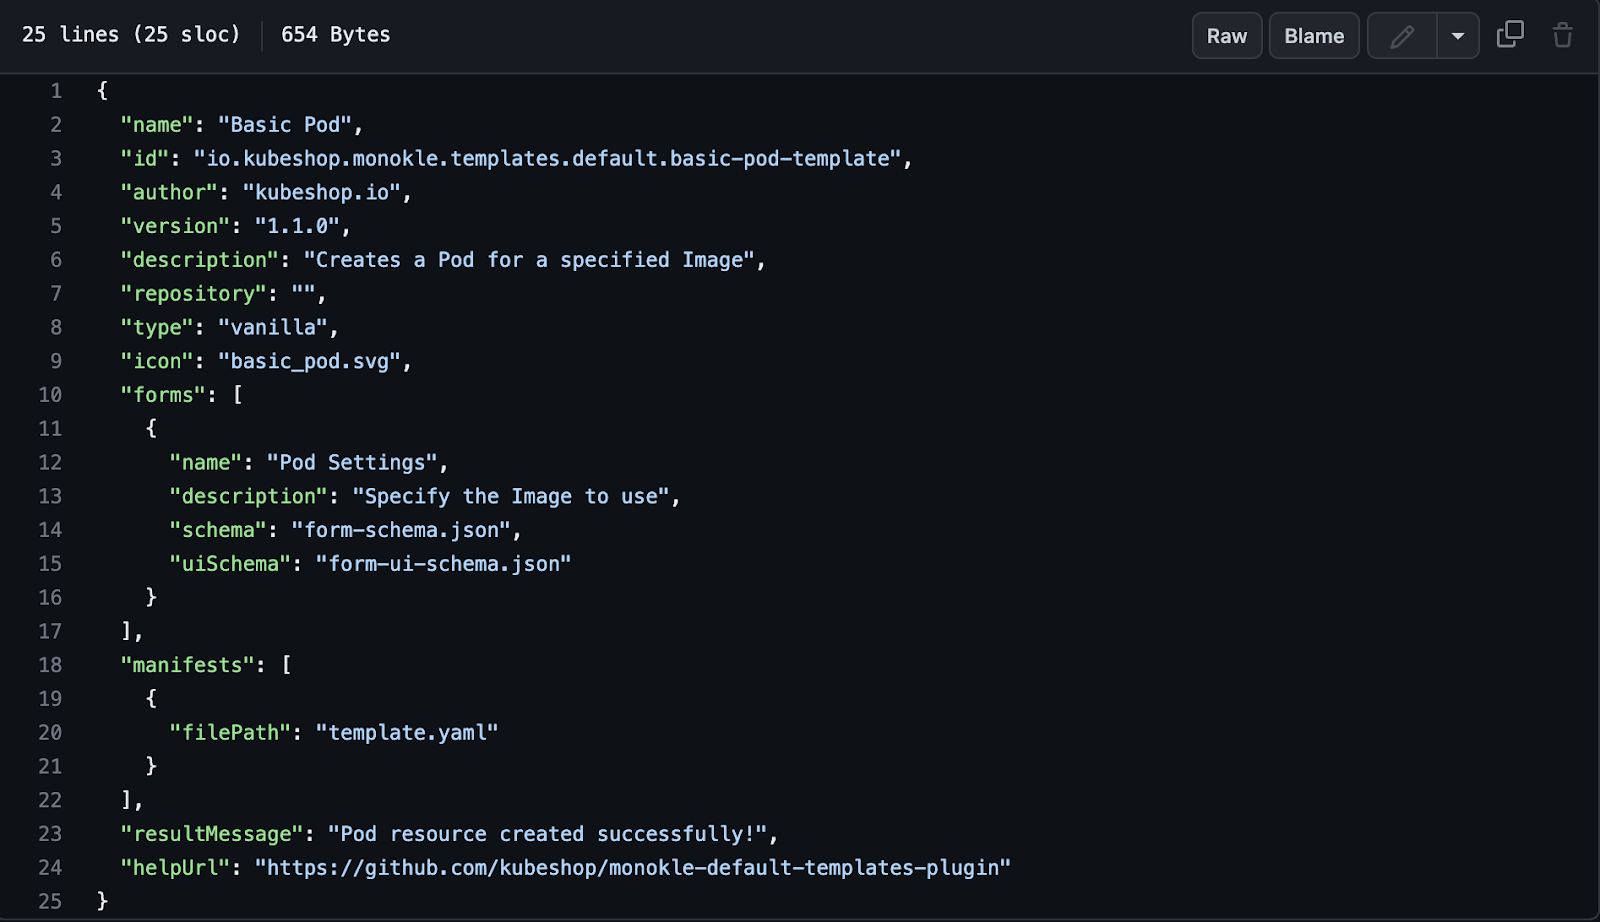Click line number 10 for forms array

(50, 395)
